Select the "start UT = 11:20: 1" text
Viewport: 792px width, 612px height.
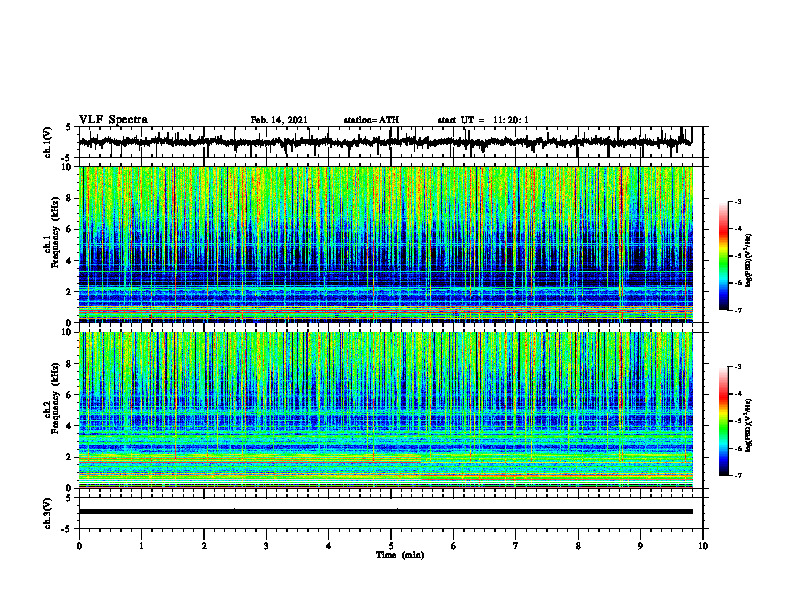point(483,120)
